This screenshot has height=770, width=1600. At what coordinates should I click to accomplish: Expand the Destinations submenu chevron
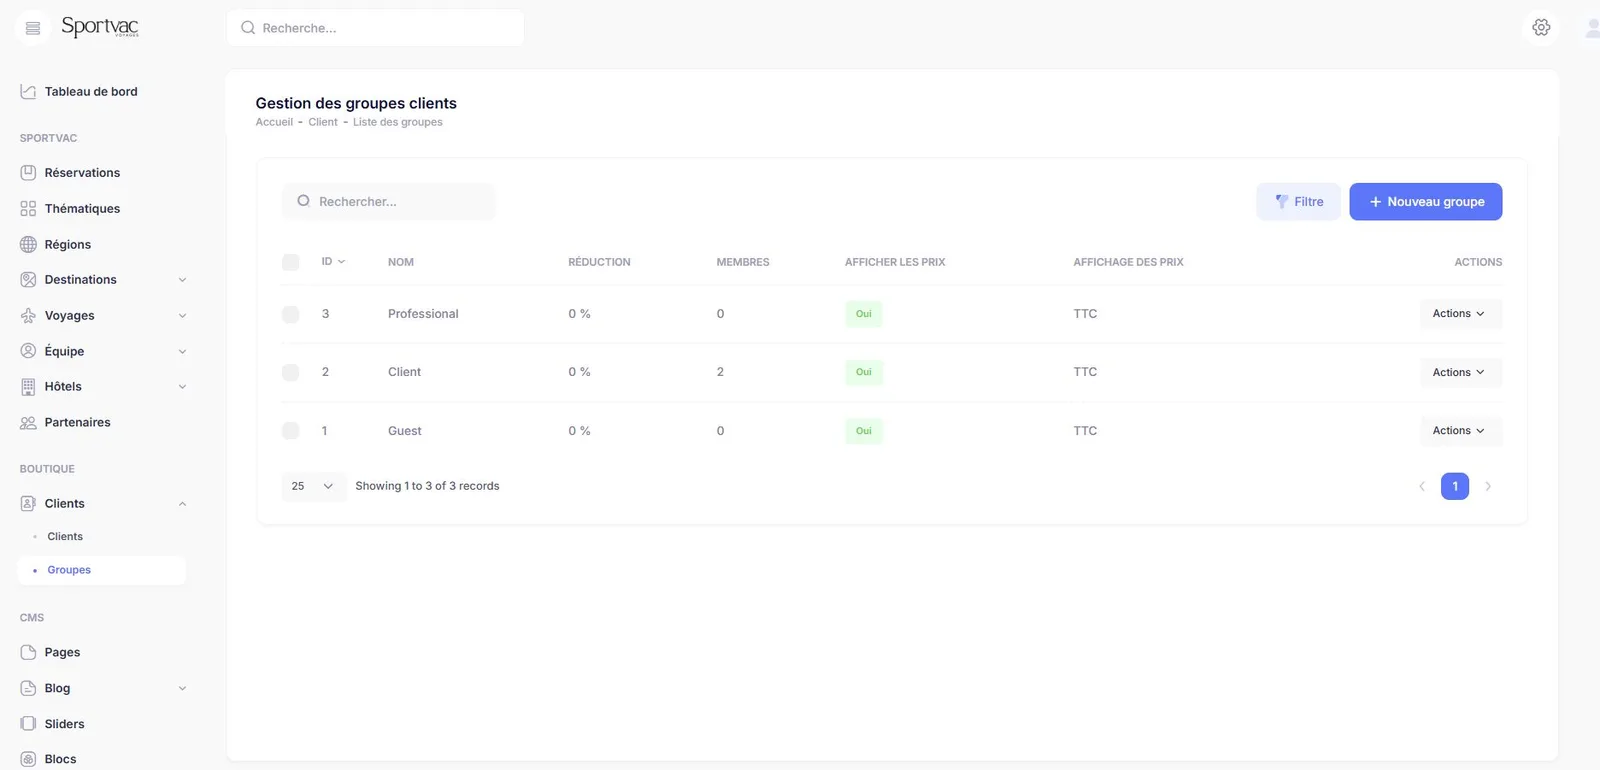(182, 280)
